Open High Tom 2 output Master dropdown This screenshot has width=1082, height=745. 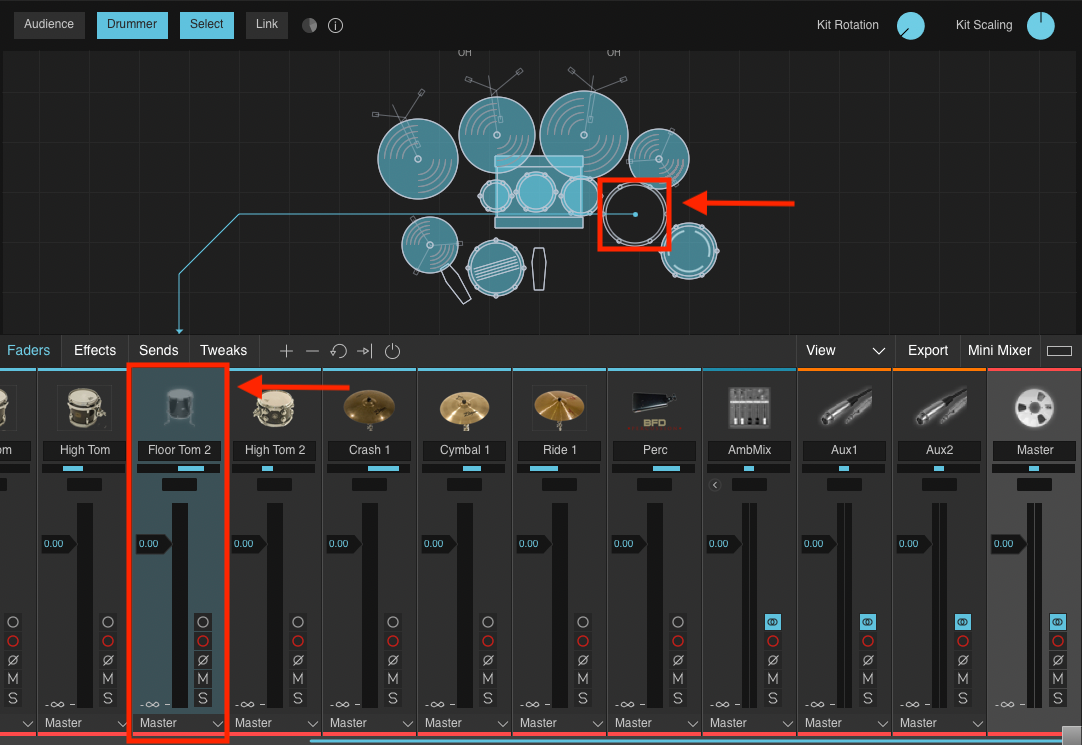click(275, 723)
